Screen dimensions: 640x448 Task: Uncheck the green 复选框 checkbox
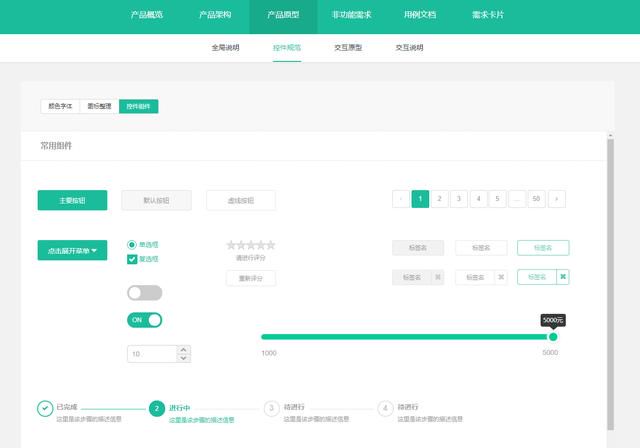pos(132,259)
